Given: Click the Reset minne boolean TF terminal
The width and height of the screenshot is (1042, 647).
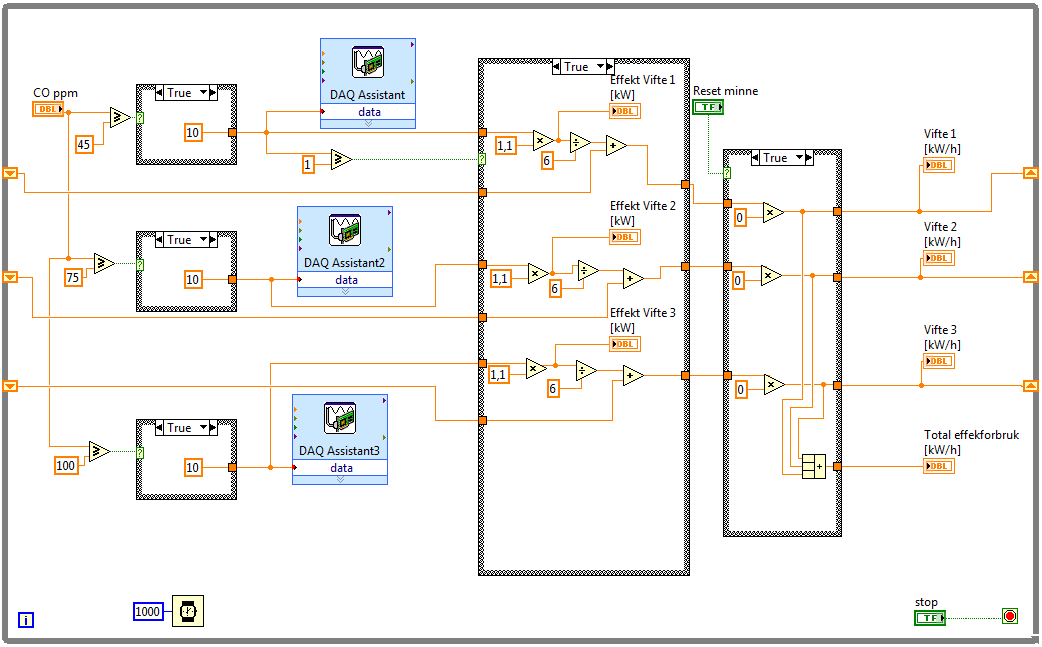Looking at the screenshot, I should [x=708, y=107].
